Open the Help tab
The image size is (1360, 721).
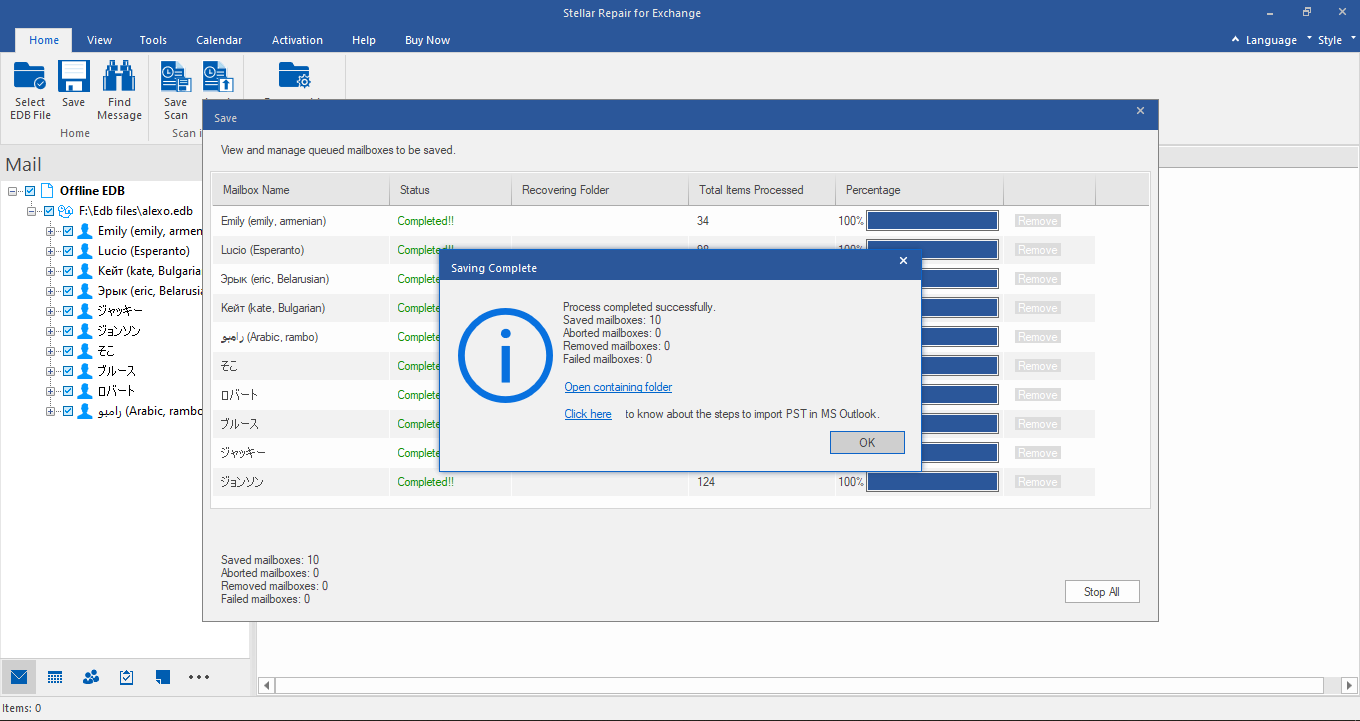(x=364, y=40)
